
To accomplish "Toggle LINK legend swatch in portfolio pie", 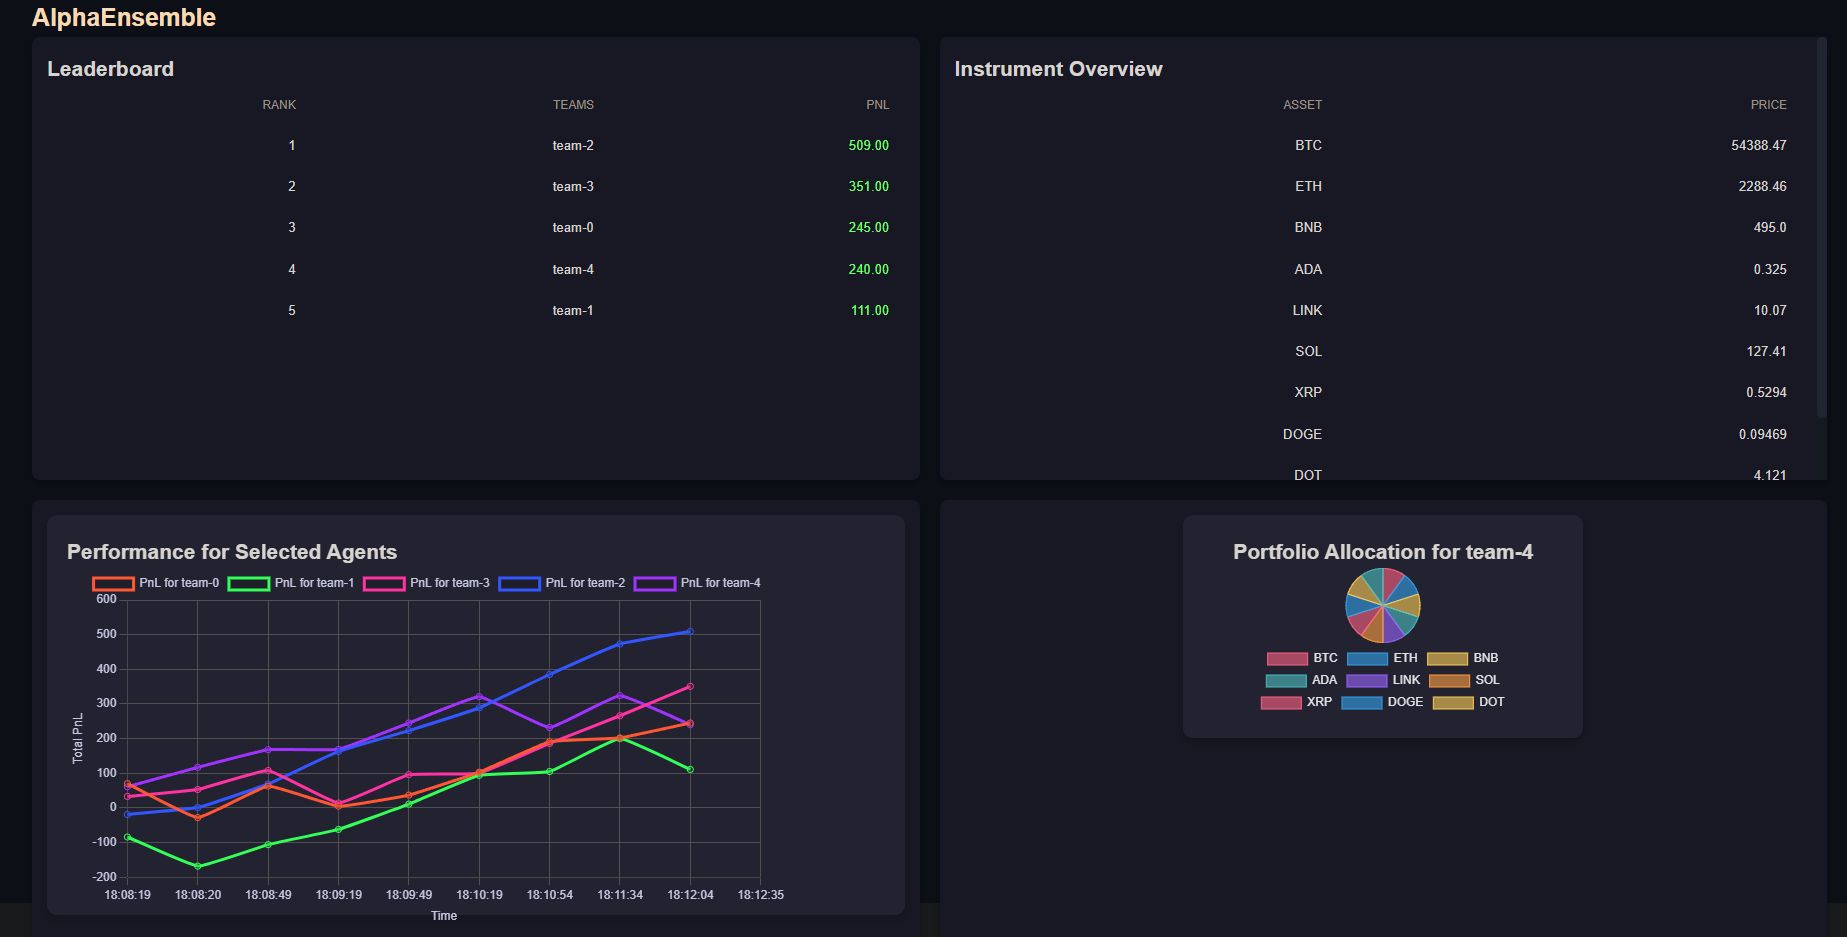I will pyautogui.click(x=1366, y=680).
